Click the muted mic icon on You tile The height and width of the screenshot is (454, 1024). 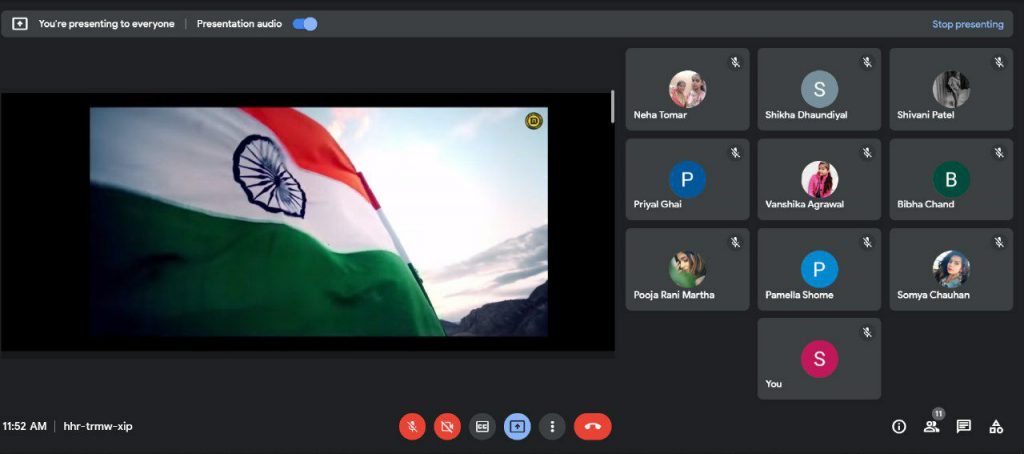(867, 332)
